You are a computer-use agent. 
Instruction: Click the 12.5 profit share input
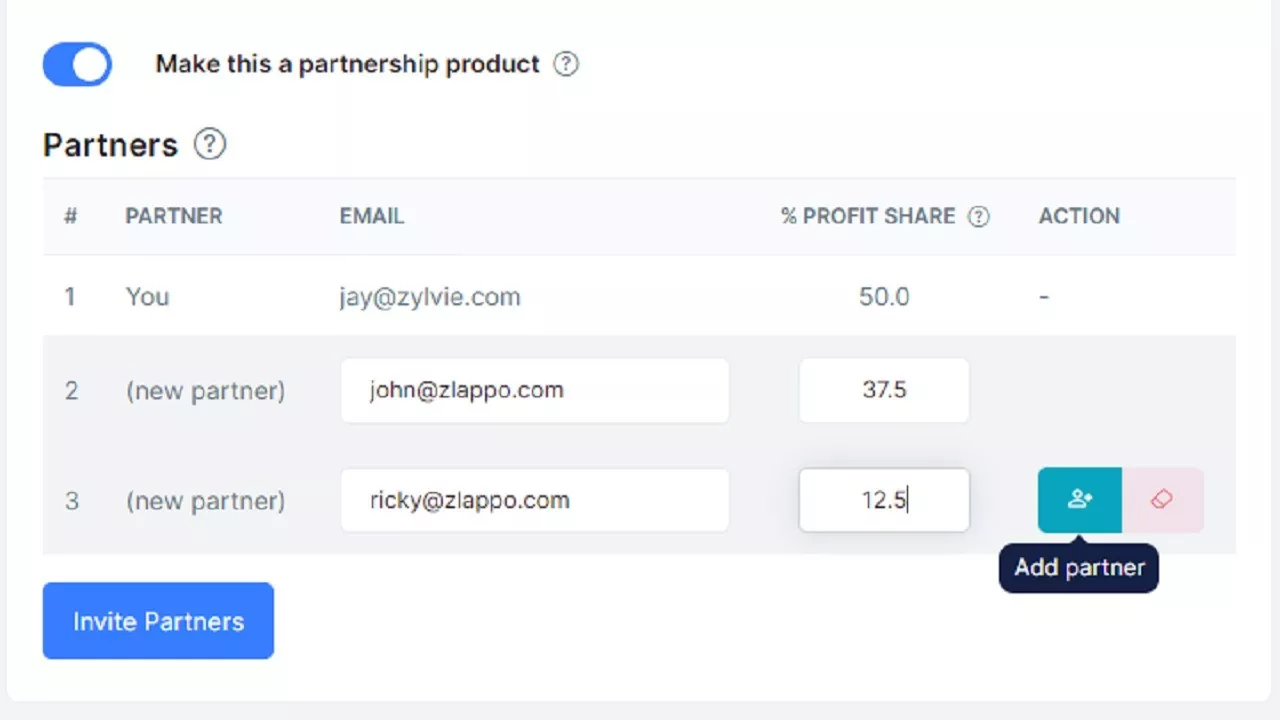(884, 500)
